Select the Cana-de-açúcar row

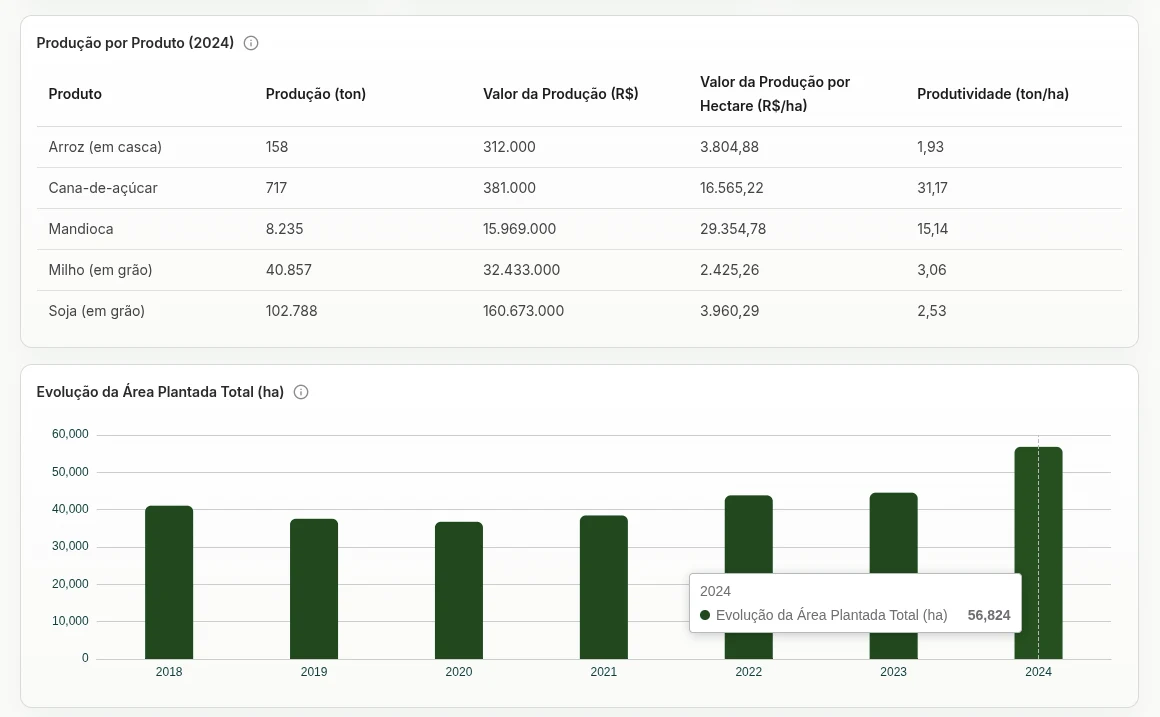point(579,188)
